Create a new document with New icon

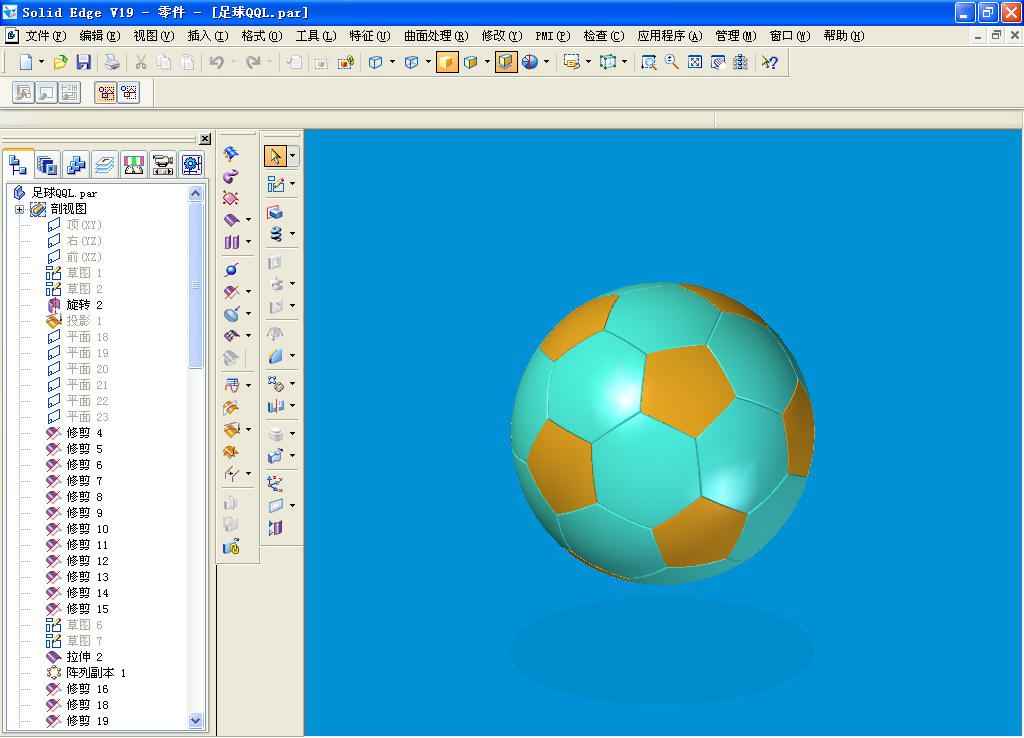(x=25, y=62)
